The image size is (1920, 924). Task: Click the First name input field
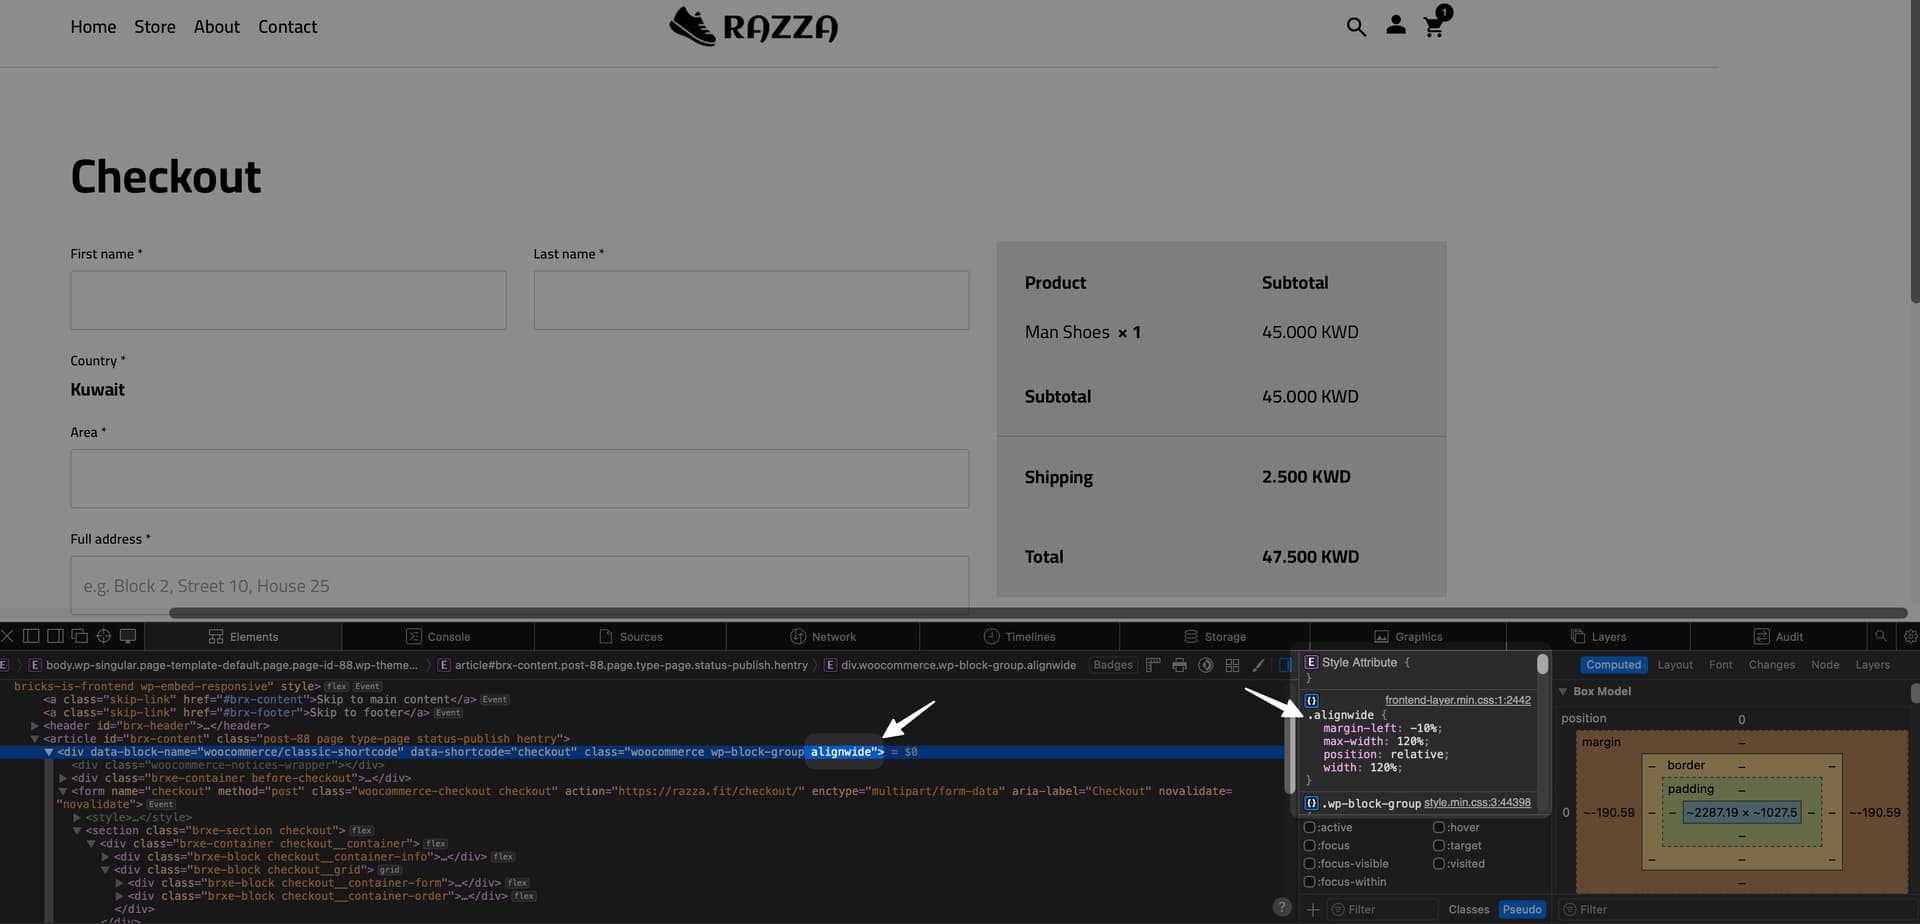point(288,300)
